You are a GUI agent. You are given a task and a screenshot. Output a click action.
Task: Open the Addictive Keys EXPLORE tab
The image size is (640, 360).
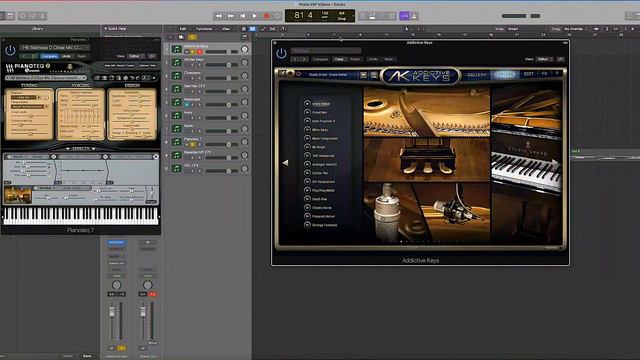(x=505, y=74)
